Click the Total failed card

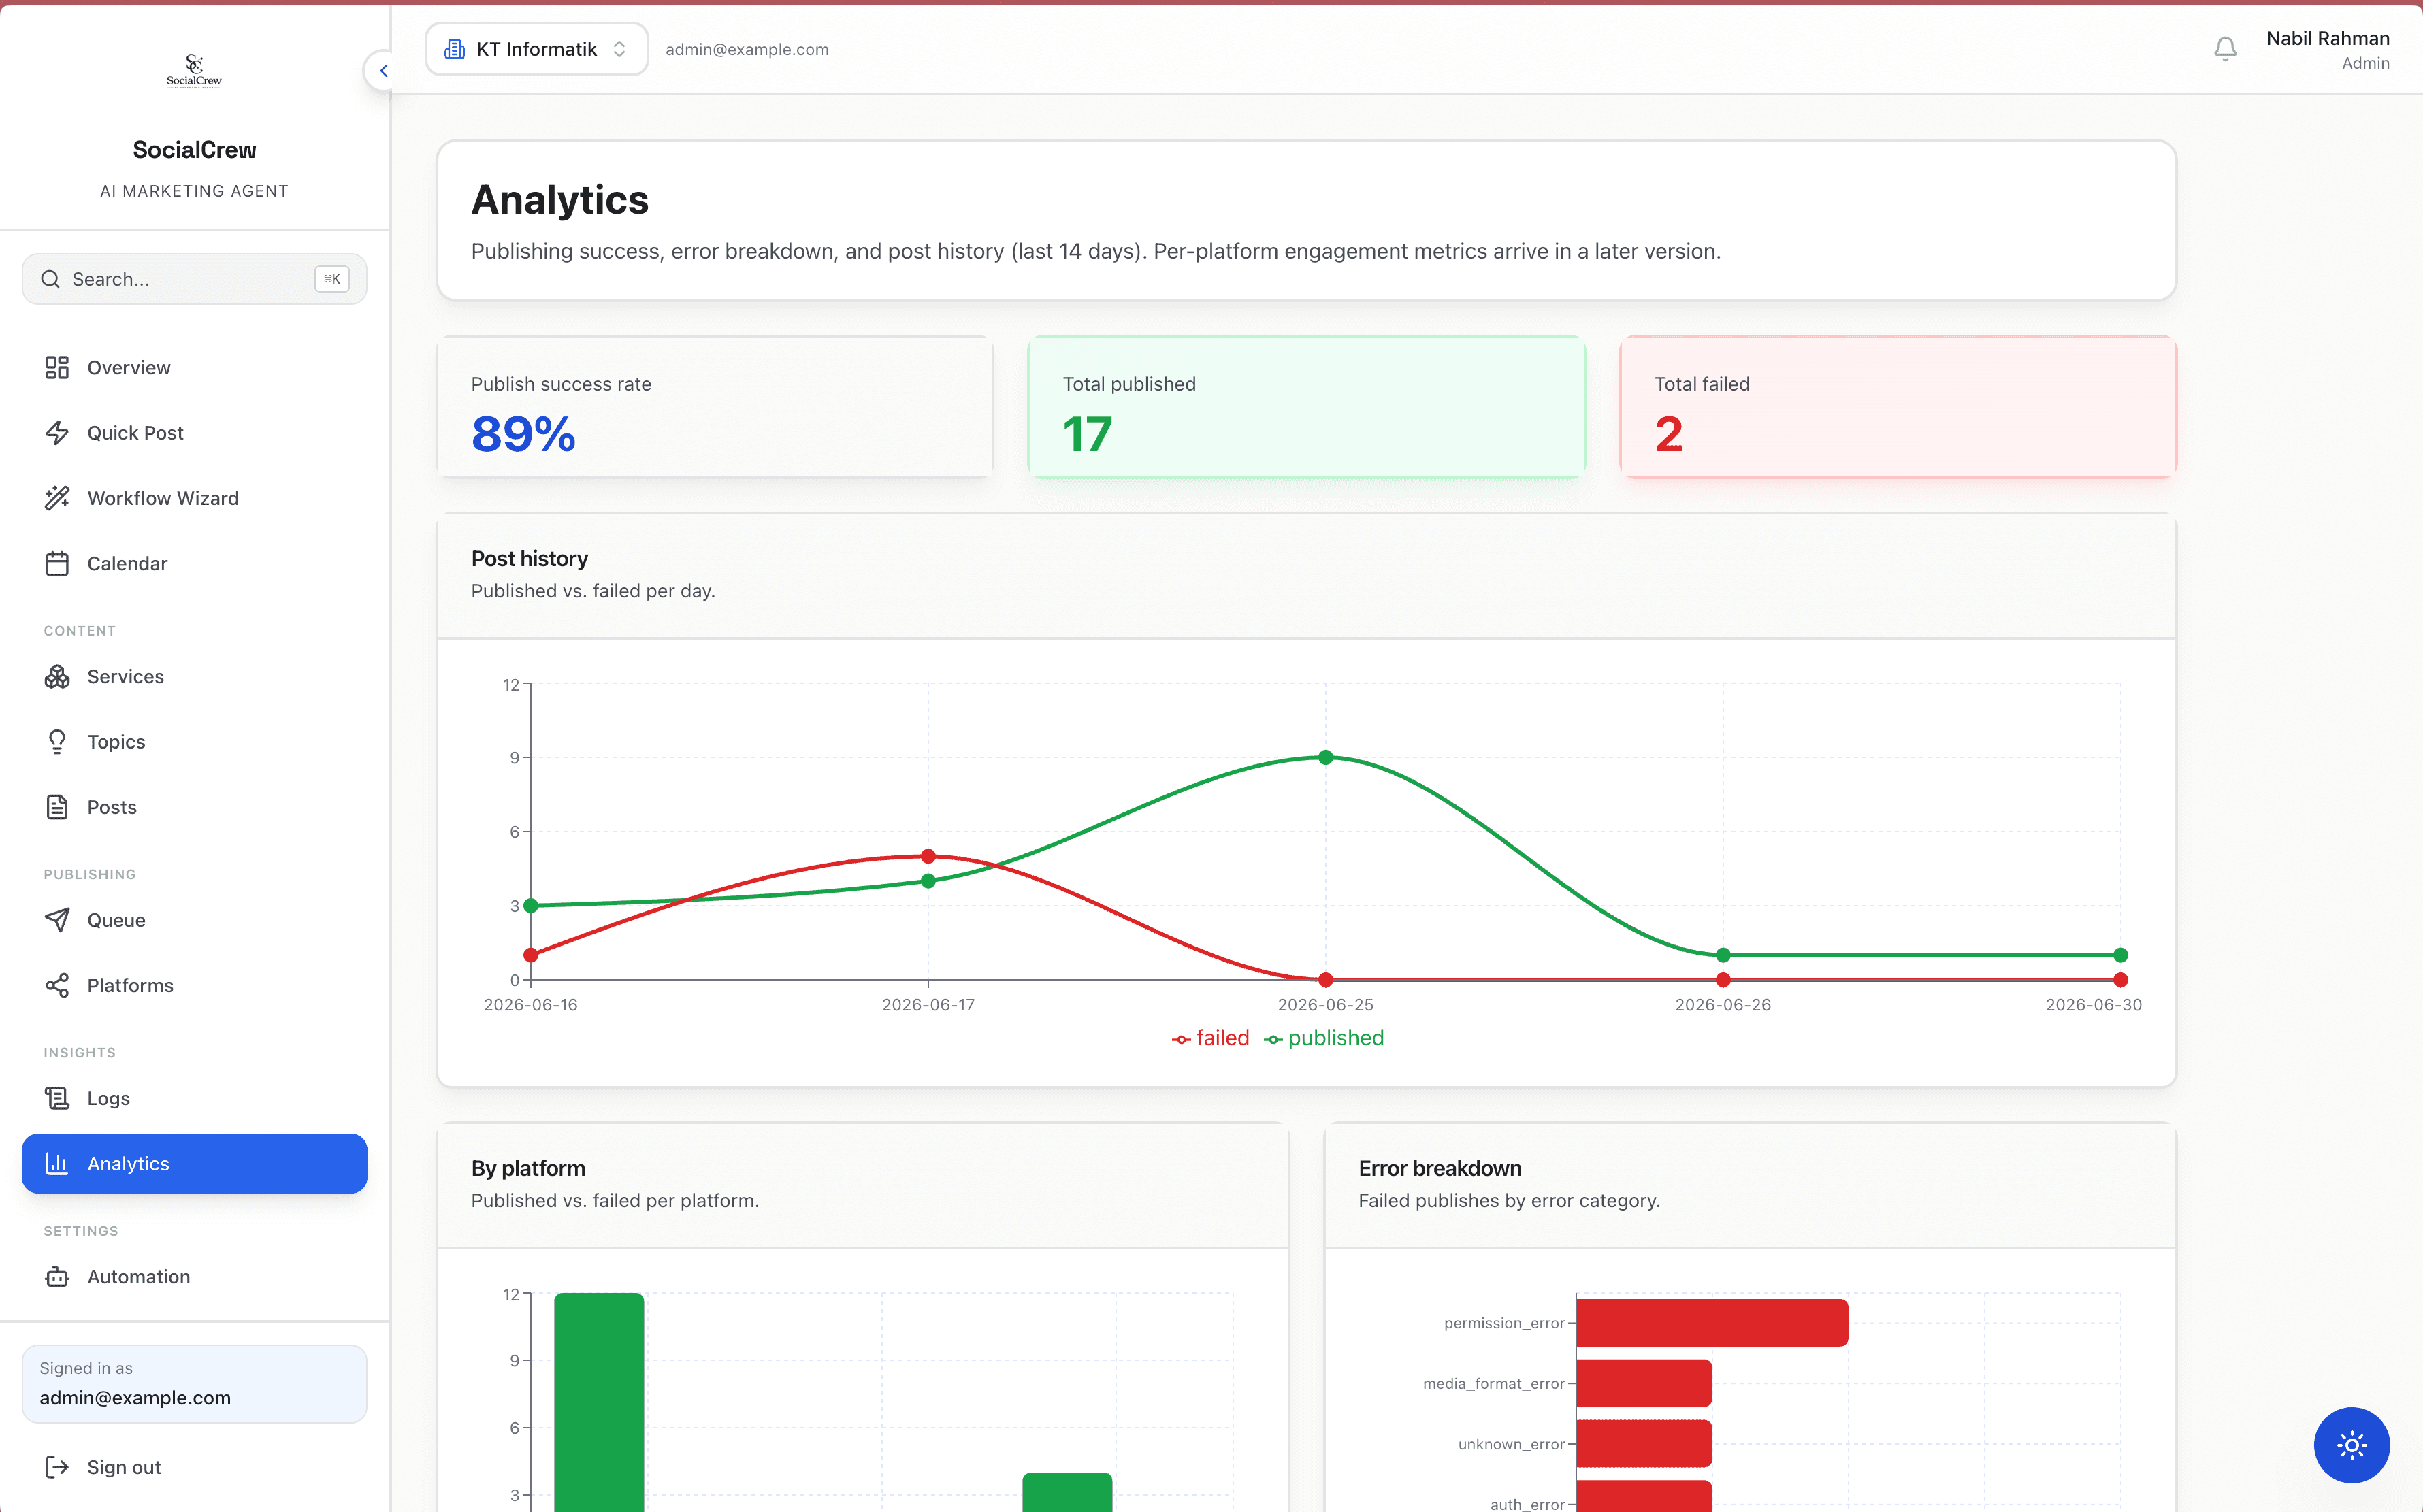pyautogui.click(x=1898, y=407)
